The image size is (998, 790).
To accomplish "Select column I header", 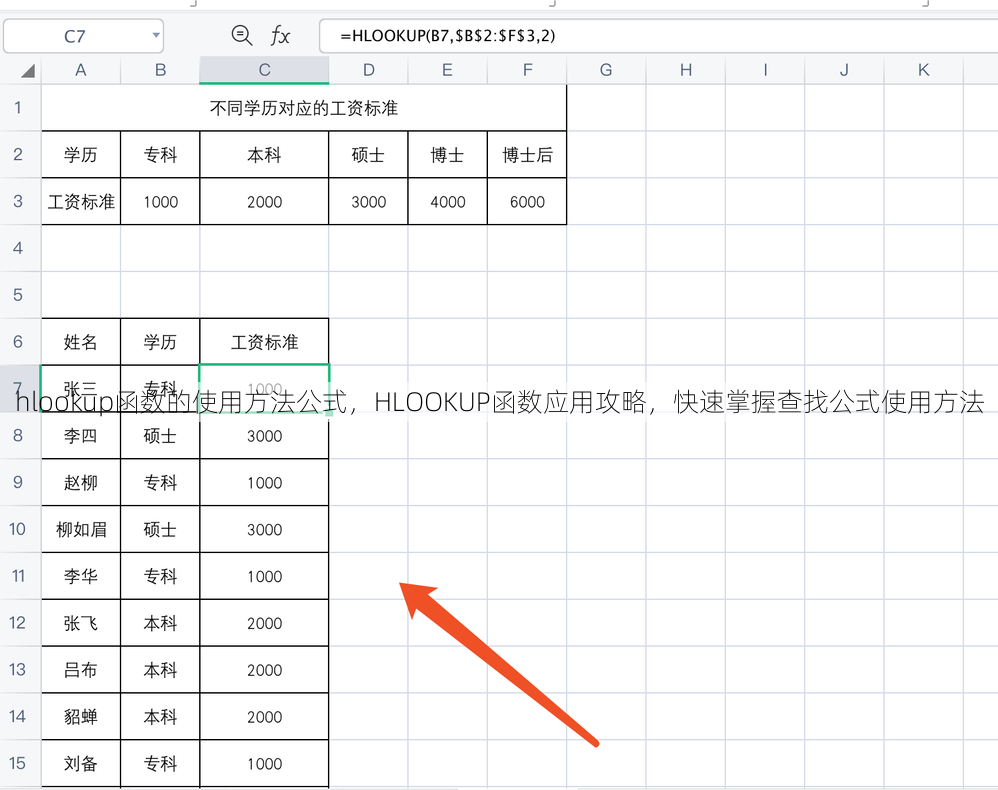I will [765, 70].
